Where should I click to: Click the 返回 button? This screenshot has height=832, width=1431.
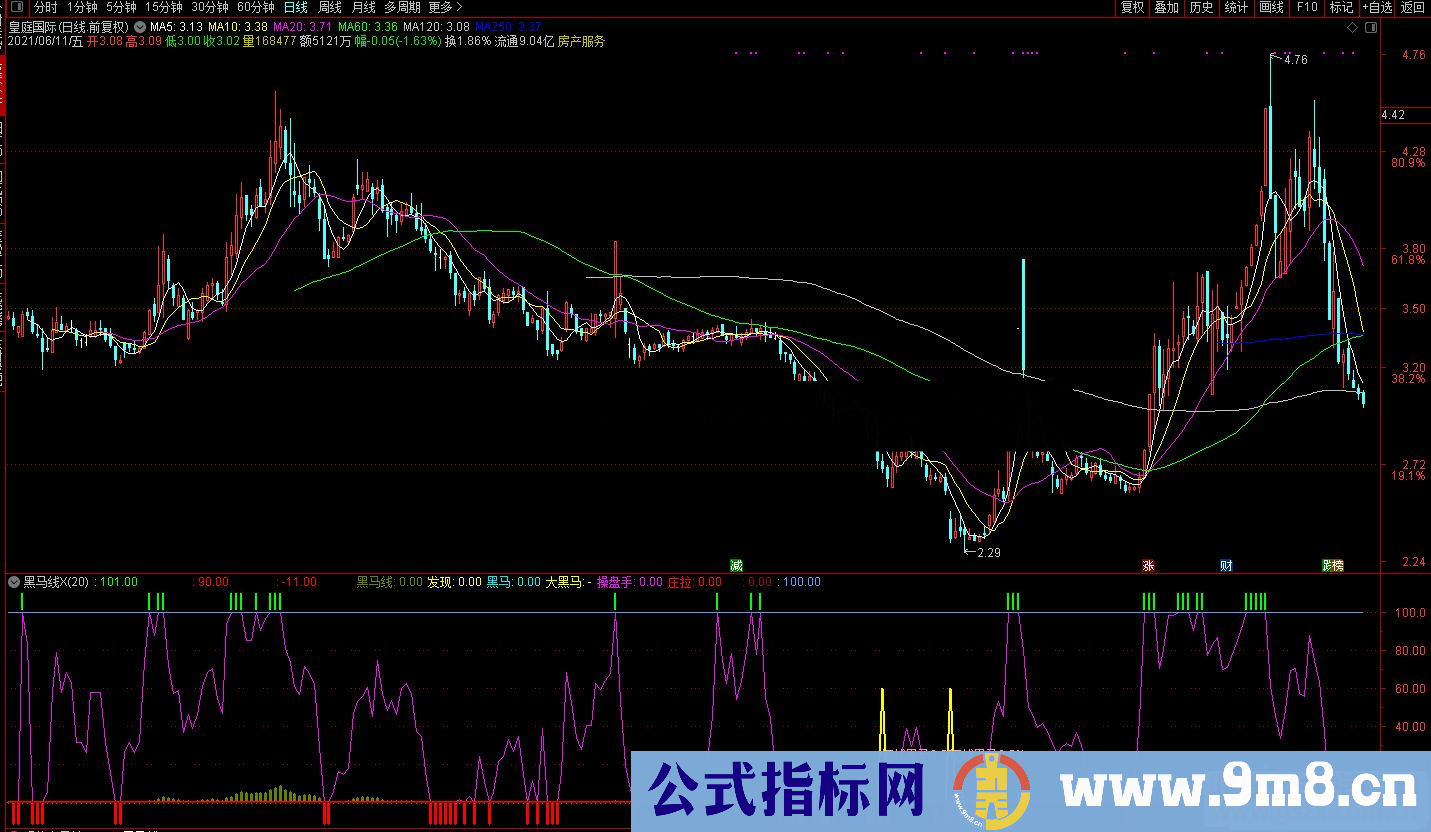coord(1412,7)
